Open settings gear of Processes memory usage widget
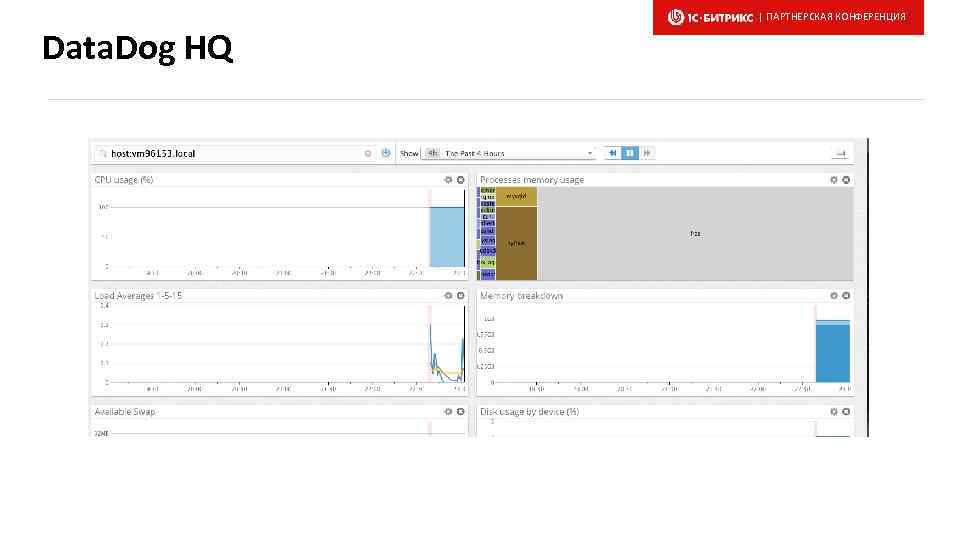This screenshot has height=540, width=960. (x=833, y=180)
